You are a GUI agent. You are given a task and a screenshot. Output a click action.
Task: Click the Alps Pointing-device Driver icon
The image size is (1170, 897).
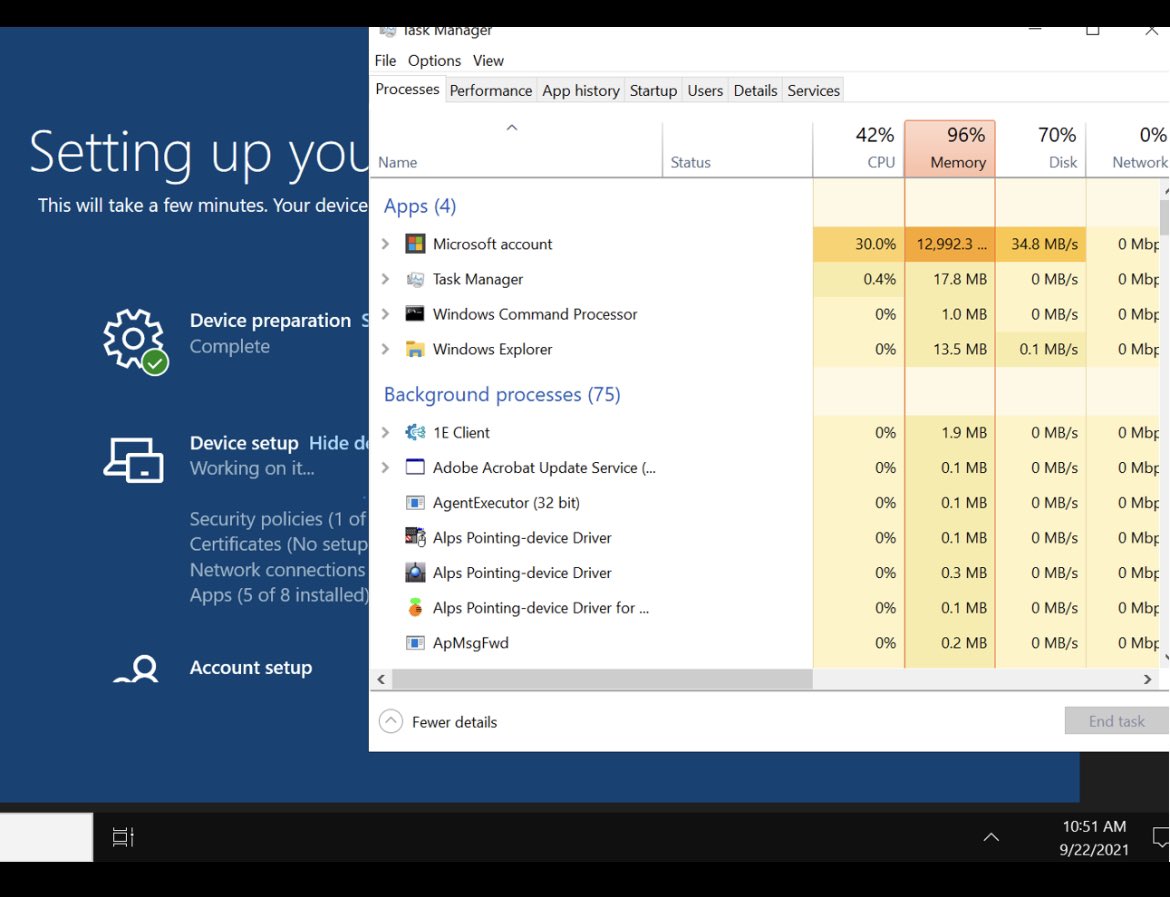[x=416, y=537]
